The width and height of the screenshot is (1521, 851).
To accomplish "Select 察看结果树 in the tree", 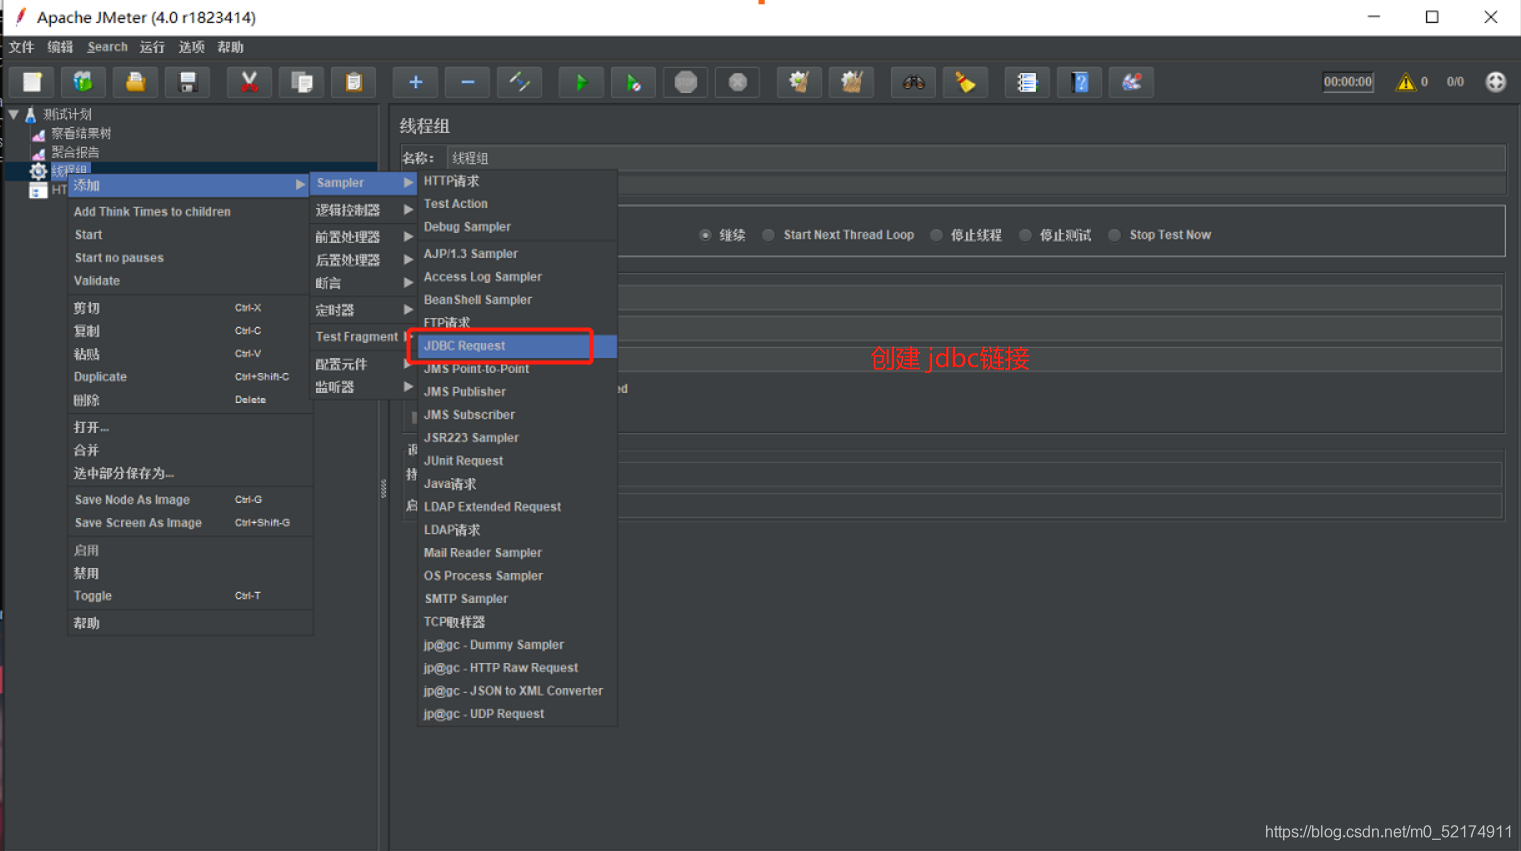I will point(81,133).
